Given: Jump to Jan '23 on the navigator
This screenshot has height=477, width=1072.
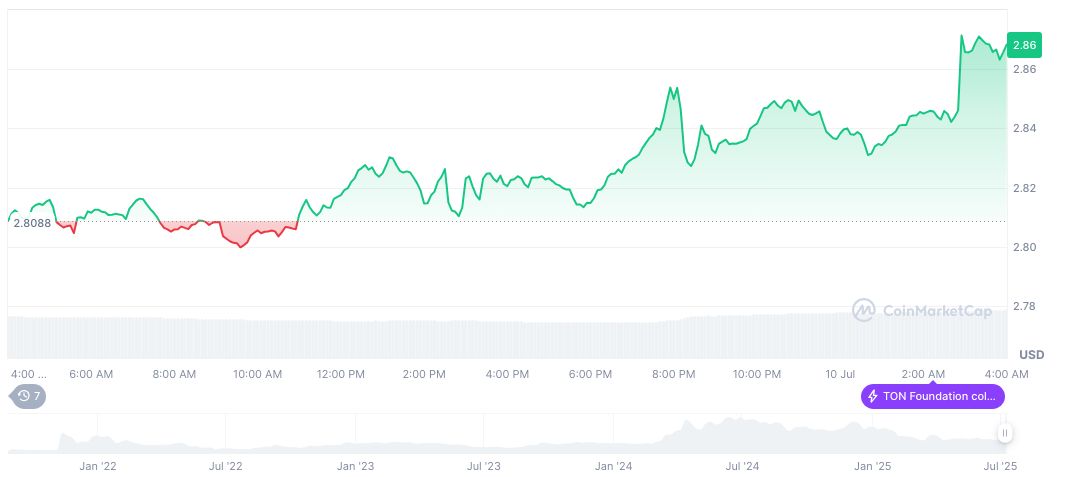Looking at the screenshot, I should tap(355, 466).
